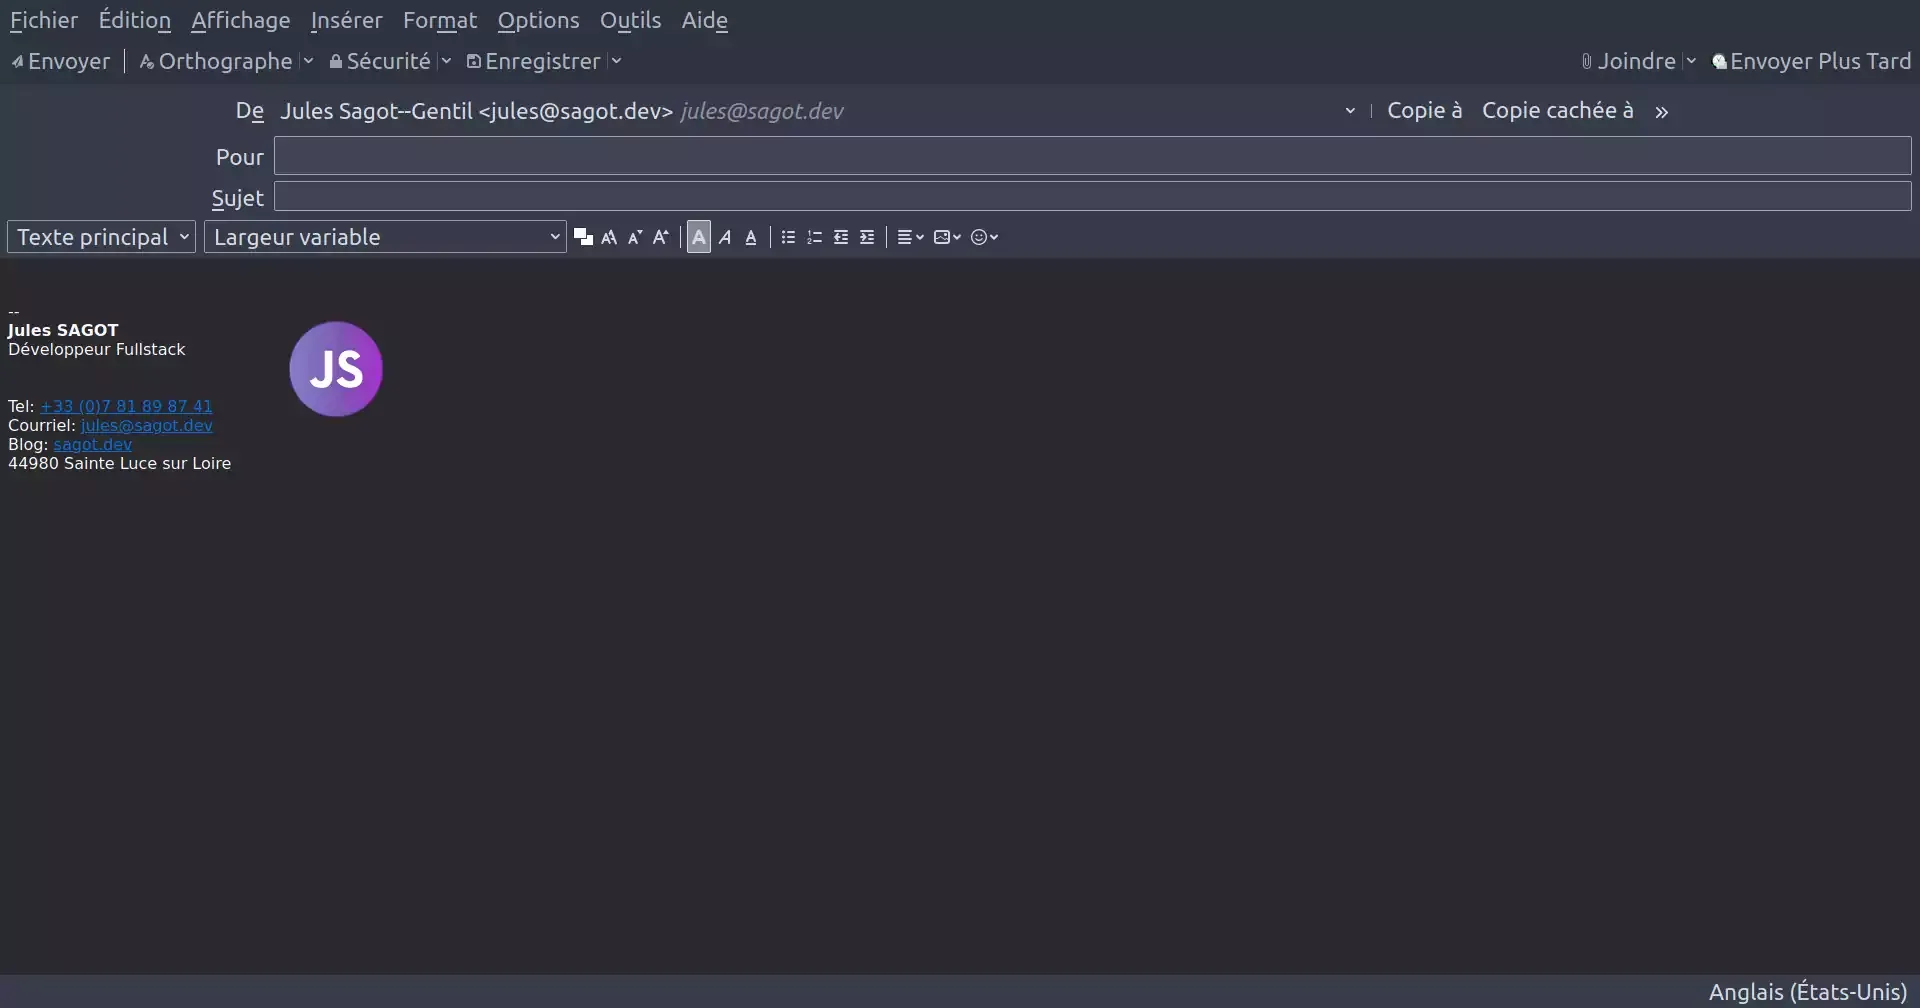1920x1008 pixels.
Task: Insert a numbered list
Action: 814,238
